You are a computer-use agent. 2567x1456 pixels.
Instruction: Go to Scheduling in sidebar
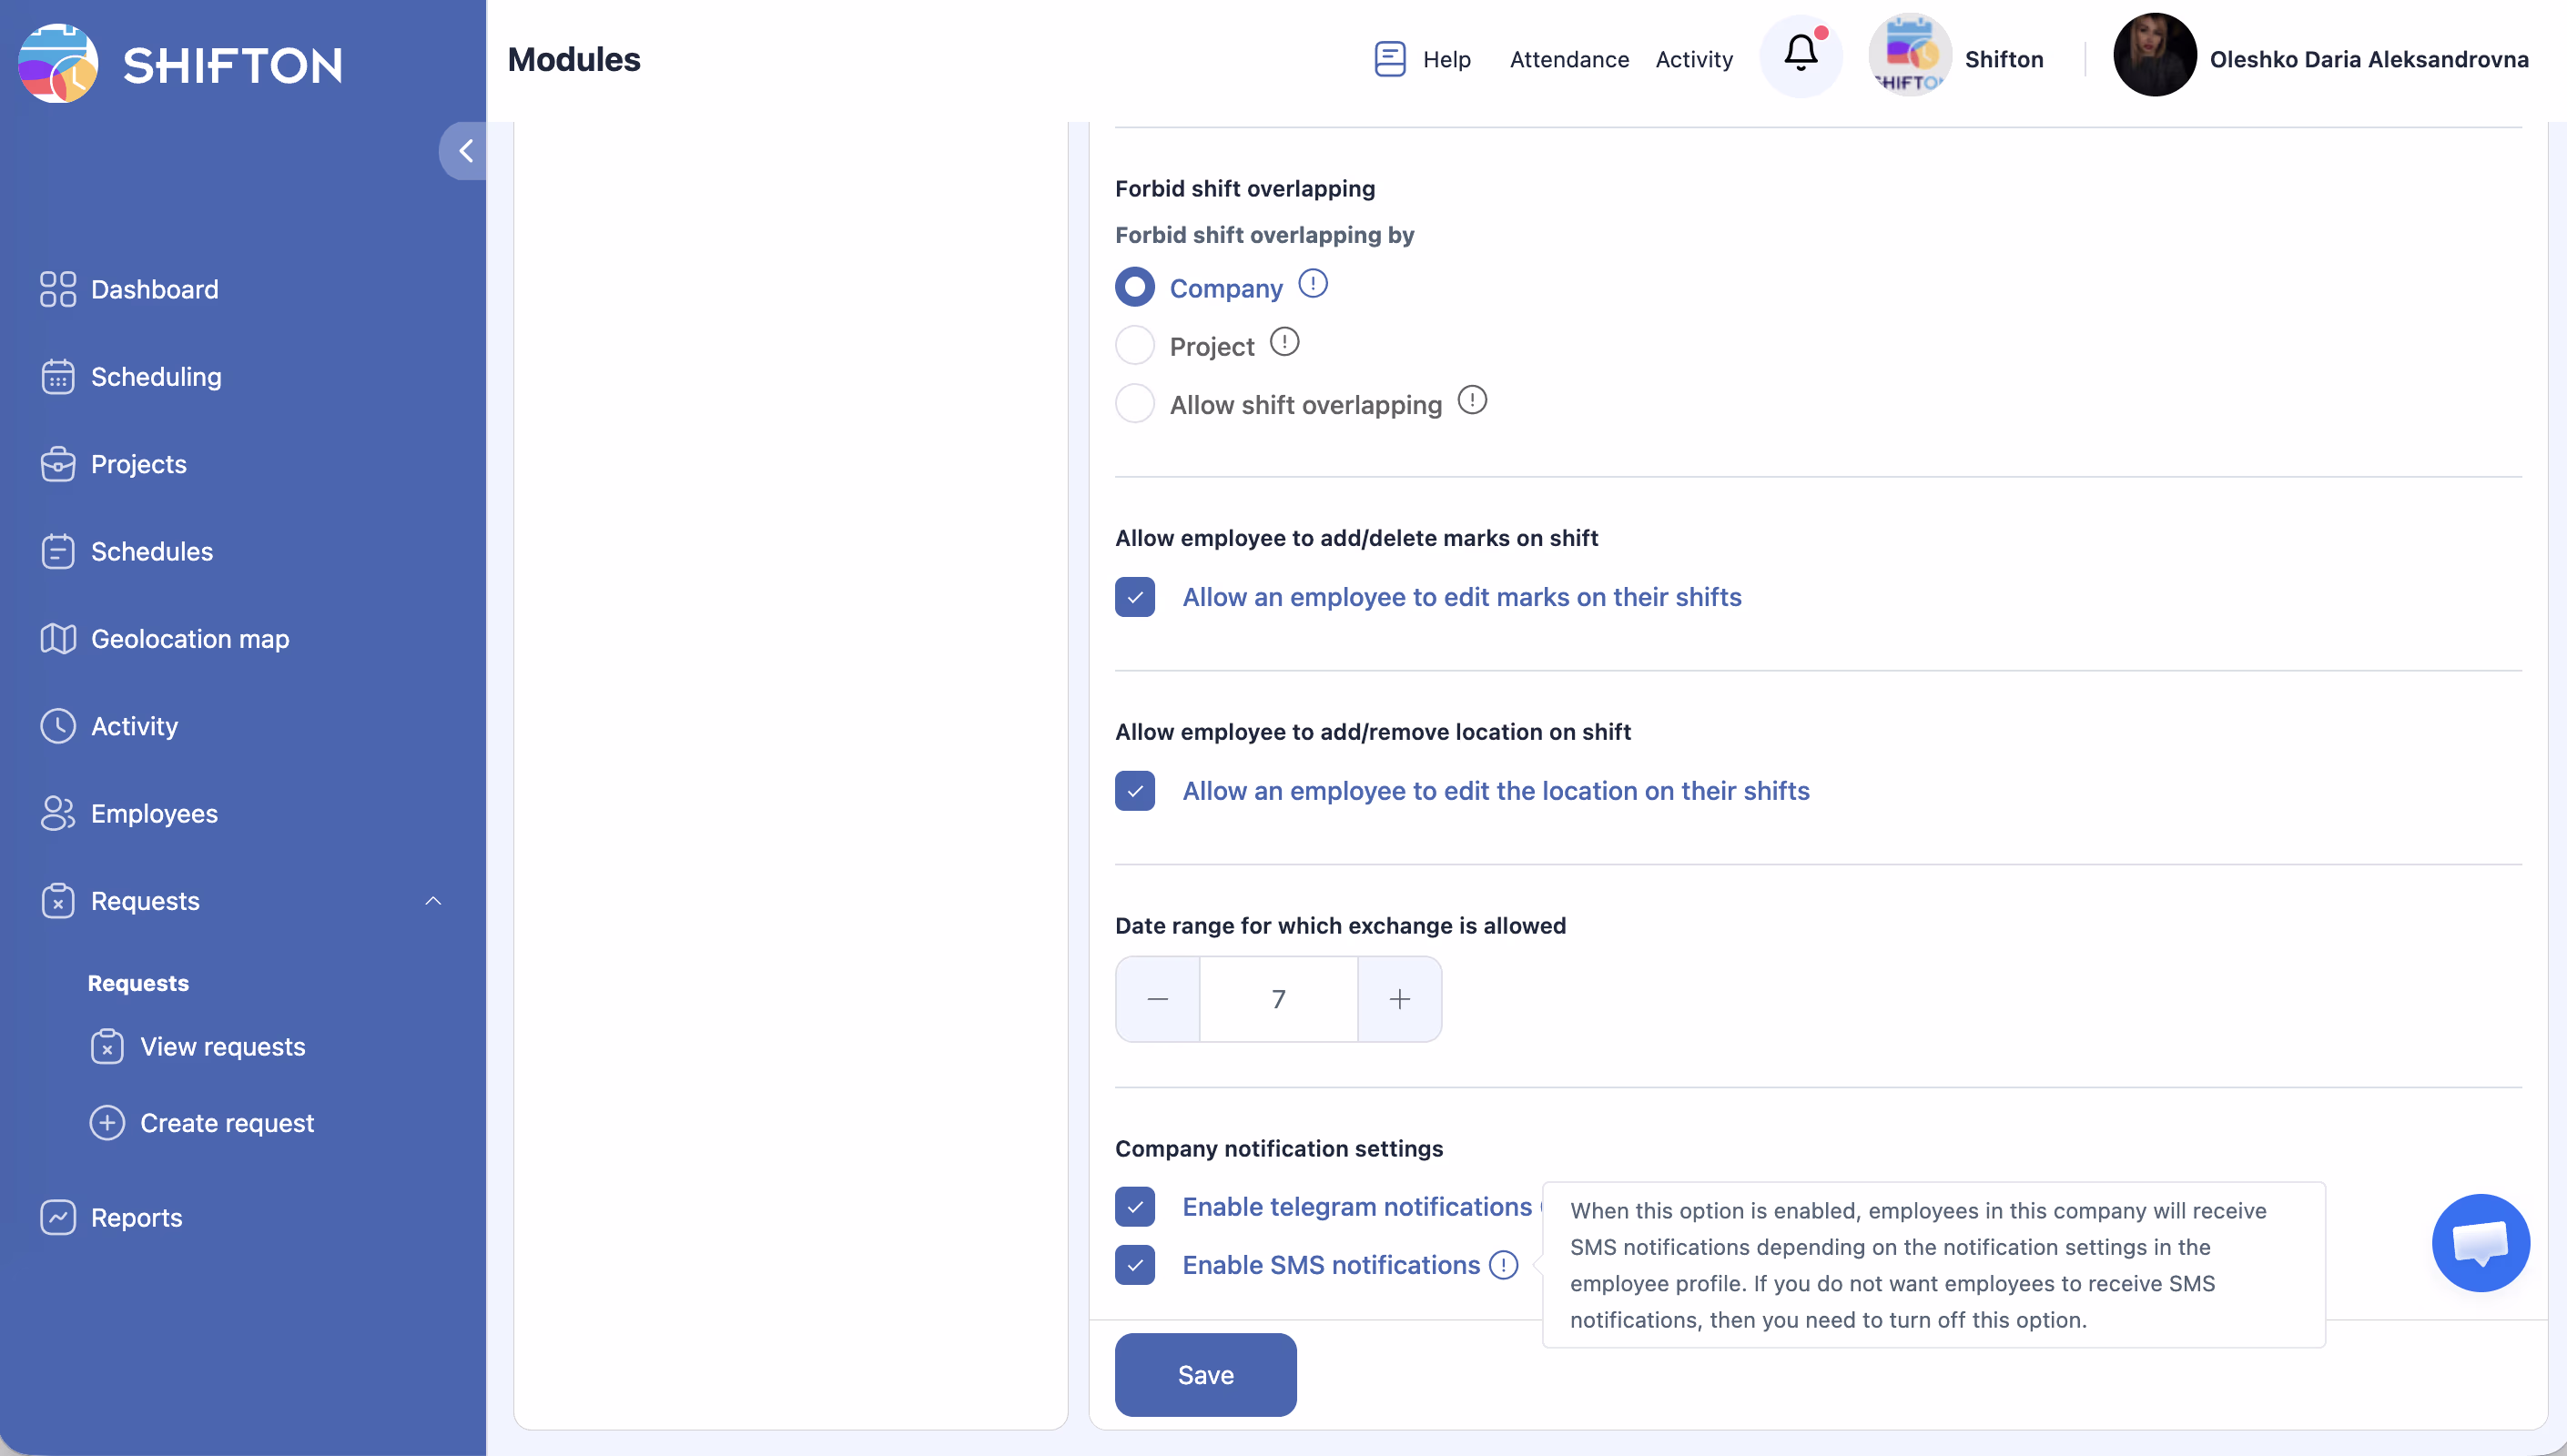(156, 377)
